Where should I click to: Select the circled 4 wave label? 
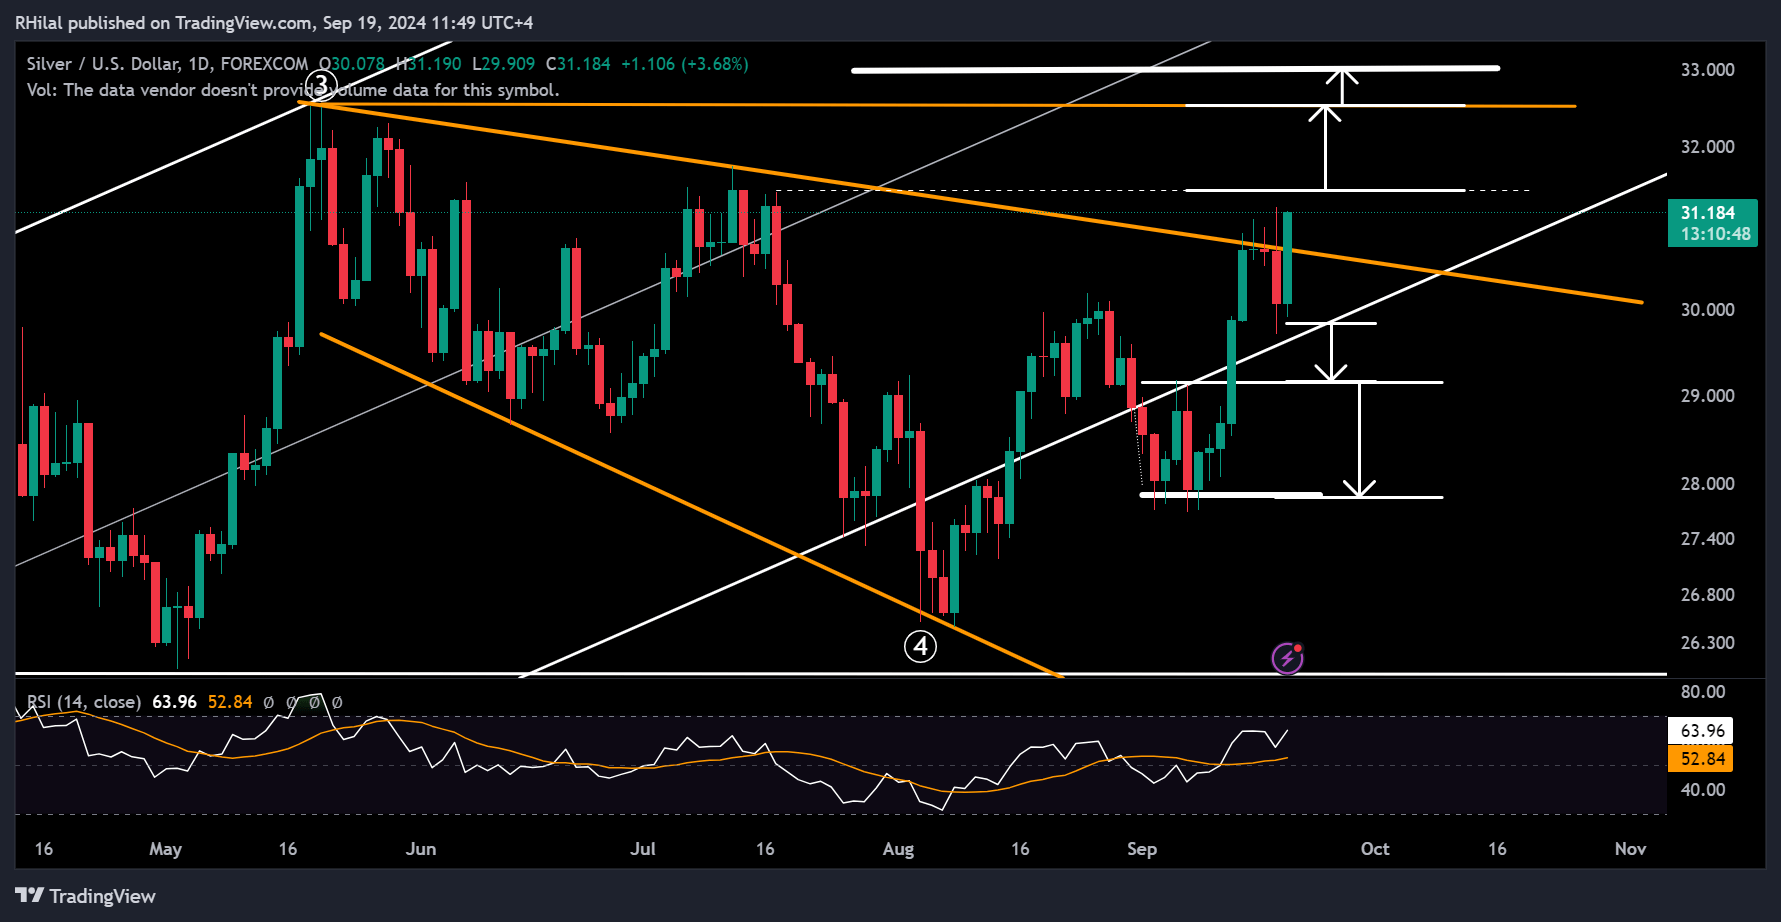920,646
